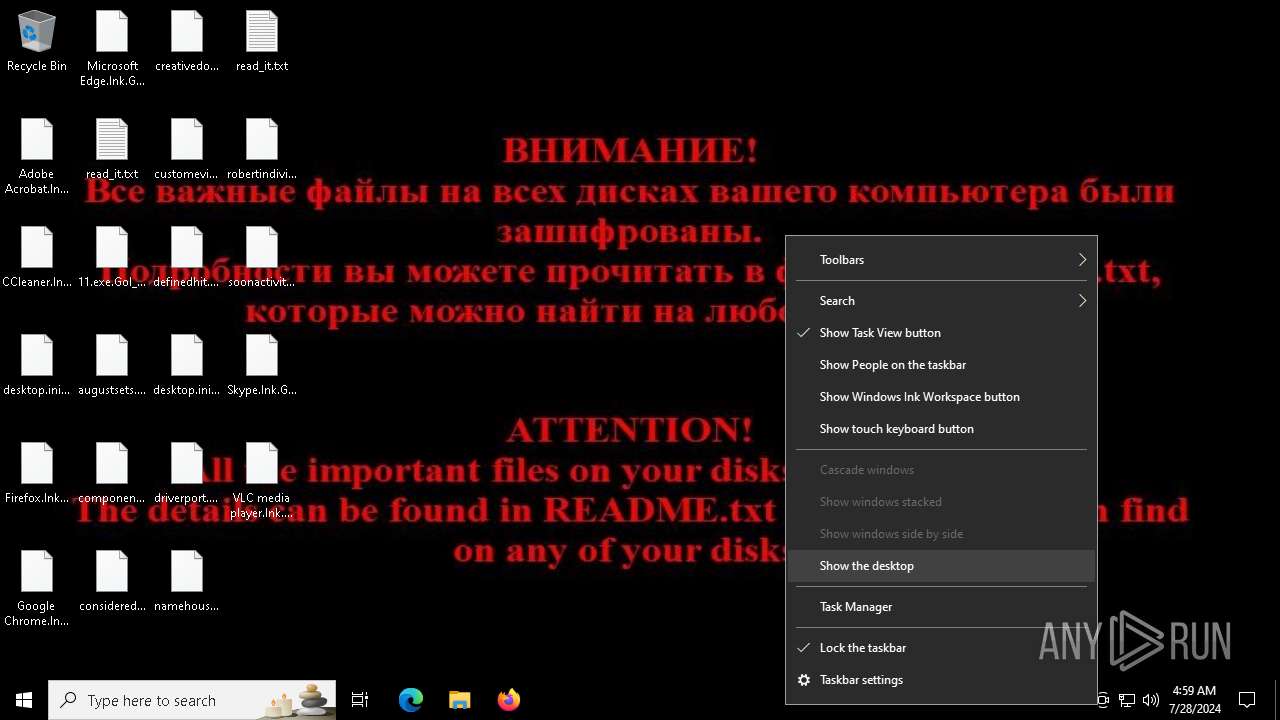Select the definedhit... desktop file

click(187, 258)
